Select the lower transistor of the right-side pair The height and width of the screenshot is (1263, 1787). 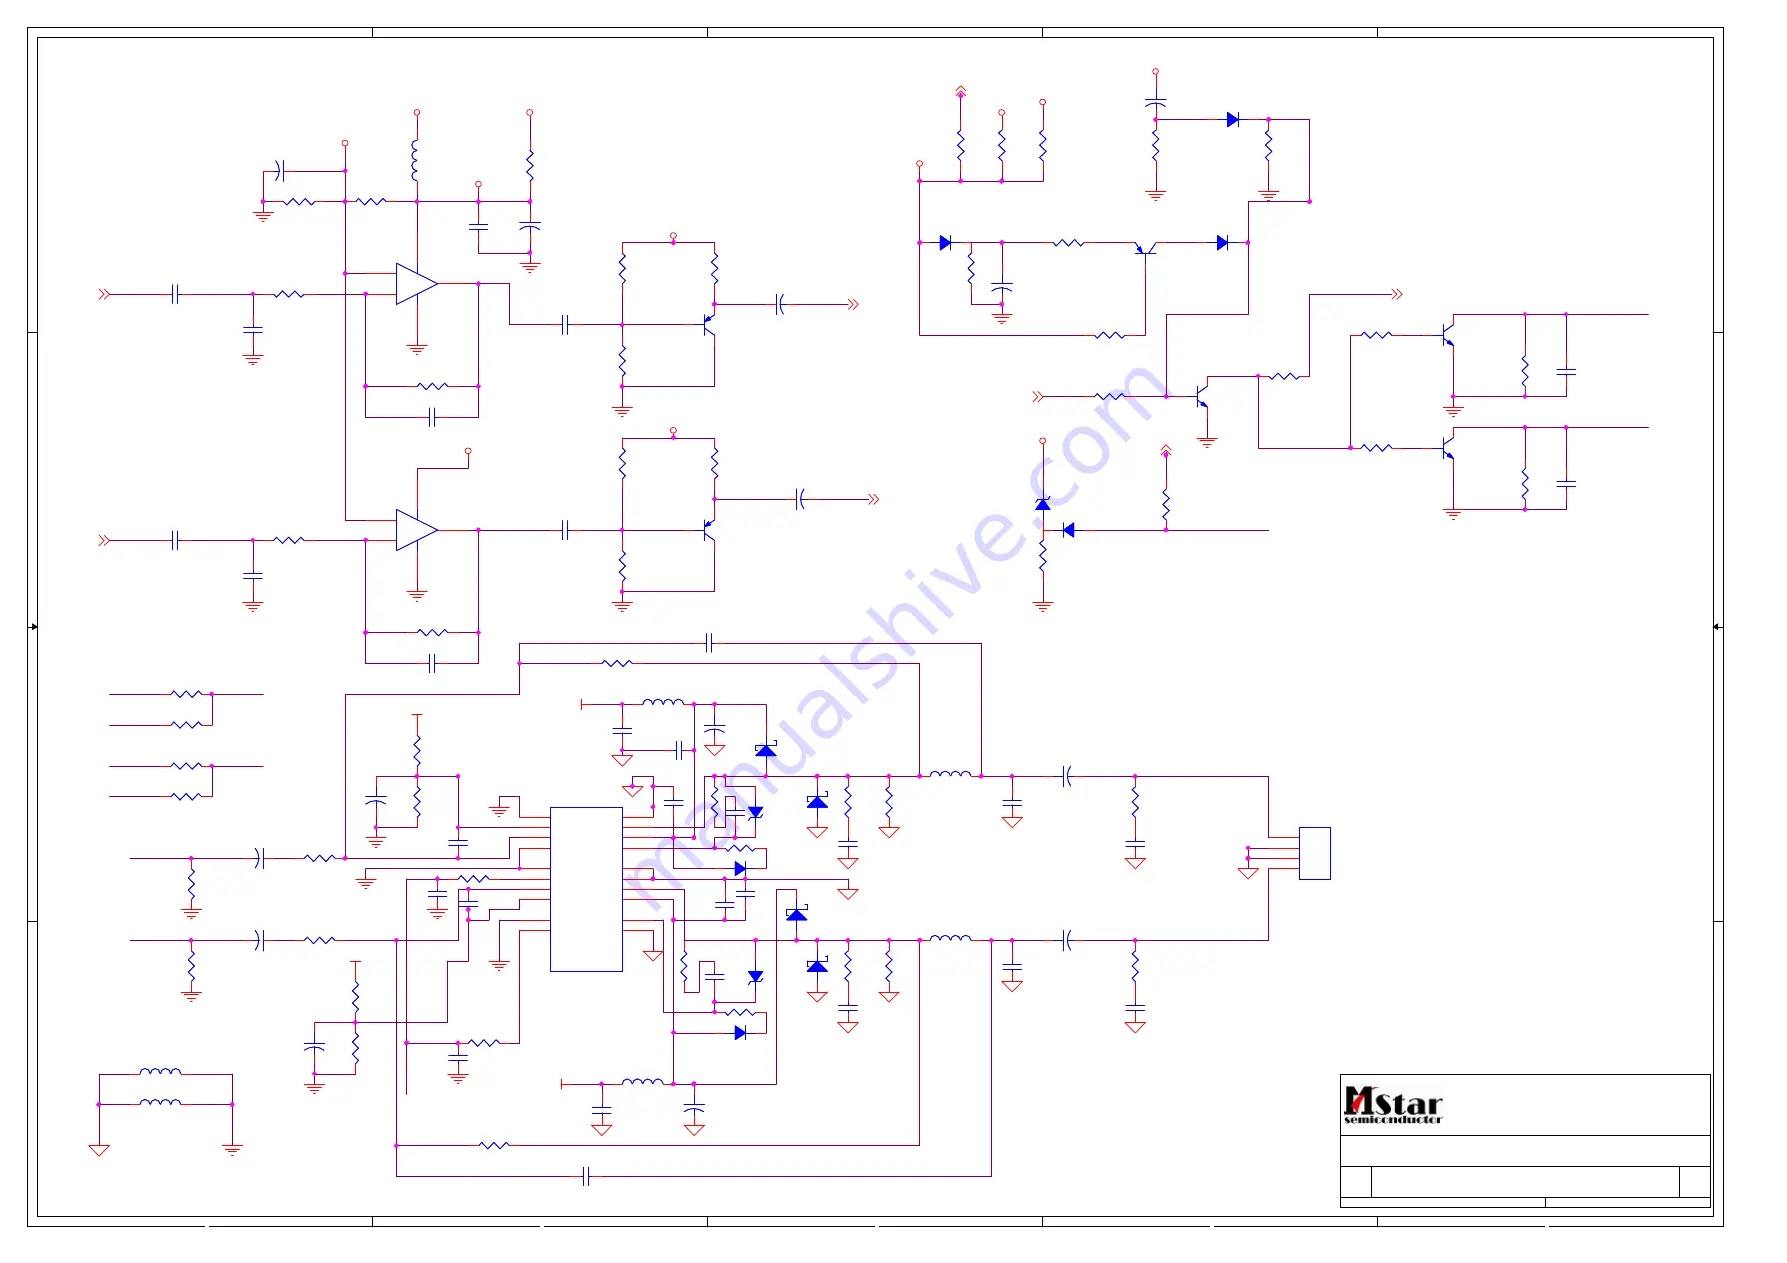click(1447, 447)
